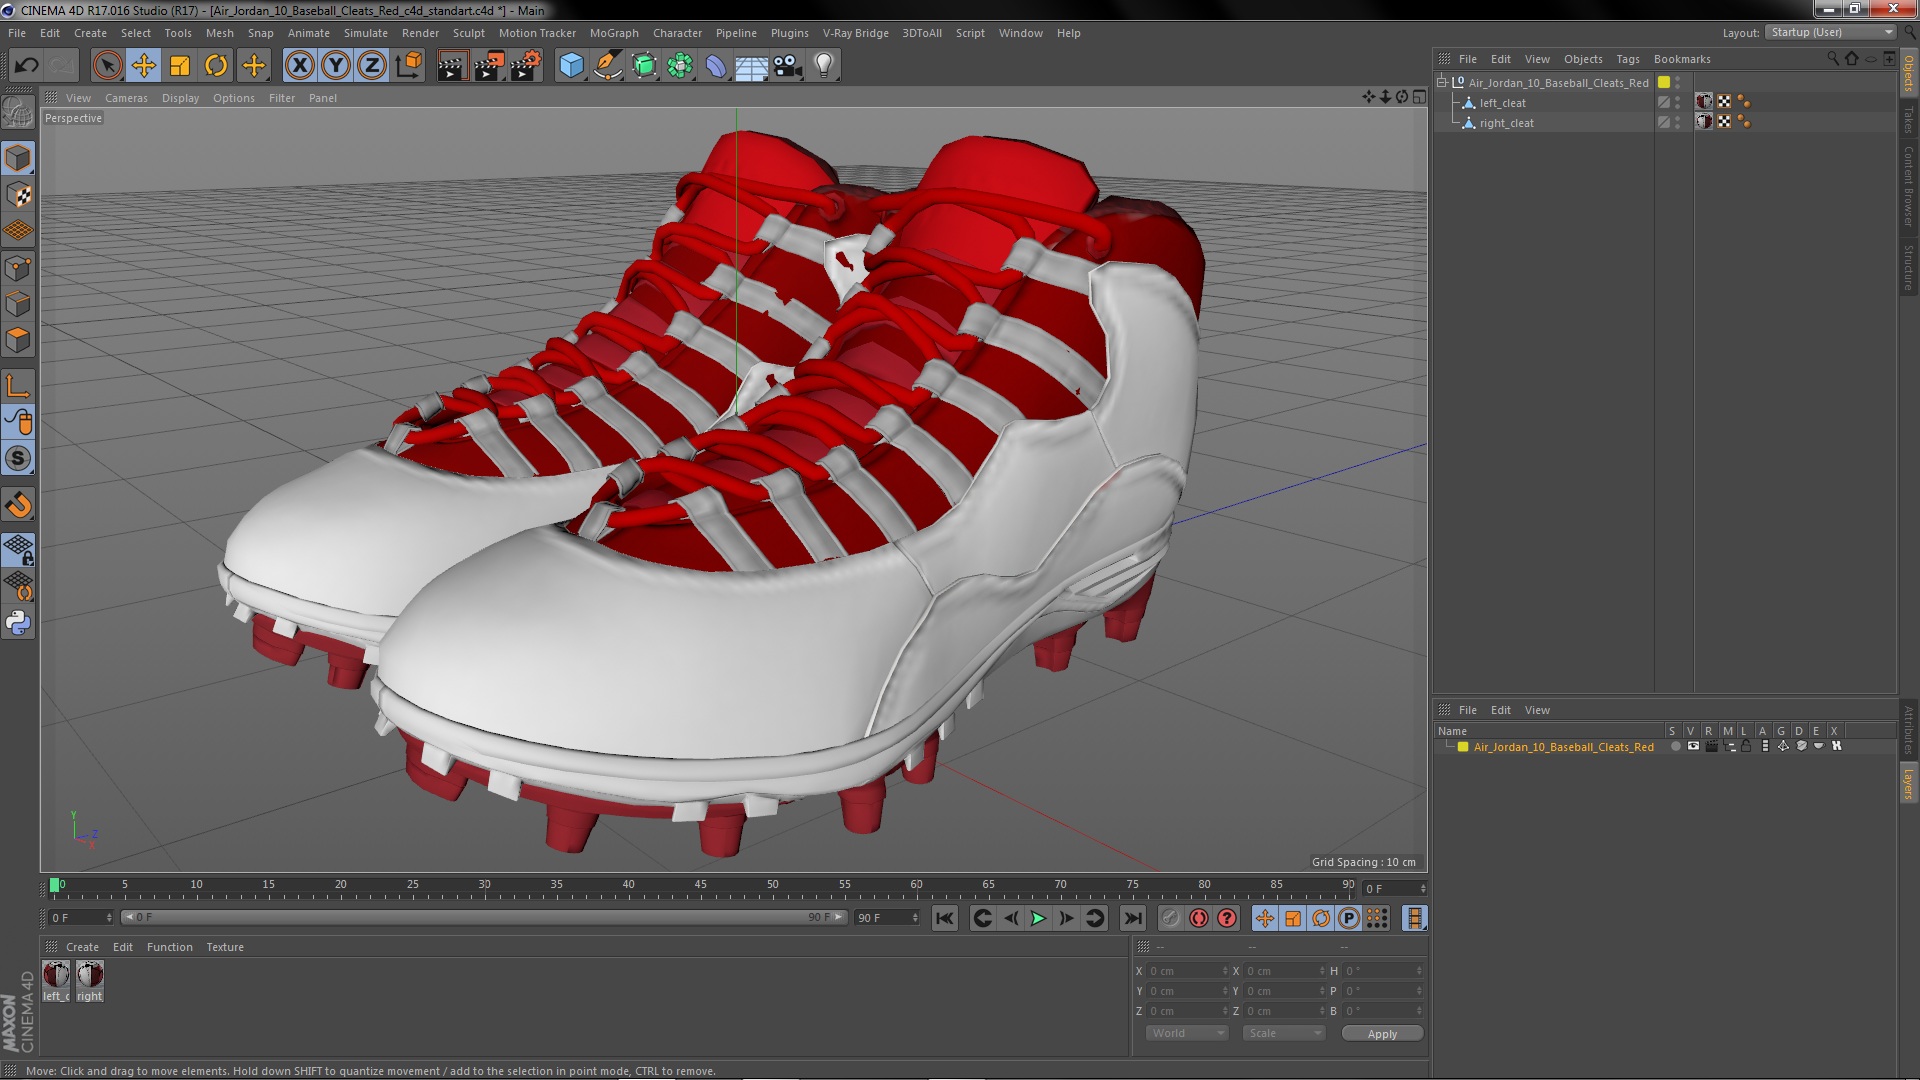Screen dimensions: 1920x1080
Task: Toggle left_cleat editor visibility dots
Action: pos(1678,102)
